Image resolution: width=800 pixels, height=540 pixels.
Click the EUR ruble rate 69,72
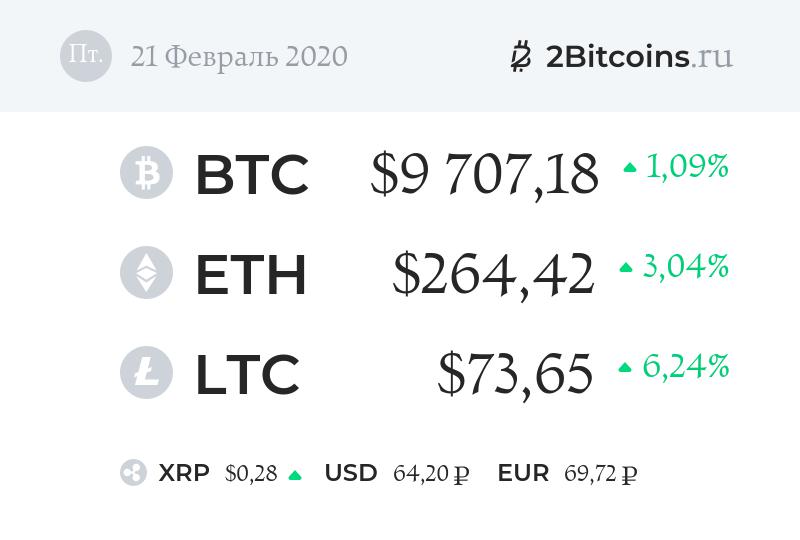[x=600, y=474]
